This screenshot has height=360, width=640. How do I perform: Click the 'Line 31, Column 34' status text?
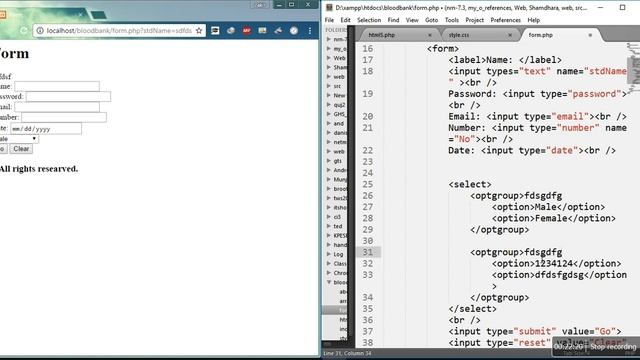[x=347, y=353]
